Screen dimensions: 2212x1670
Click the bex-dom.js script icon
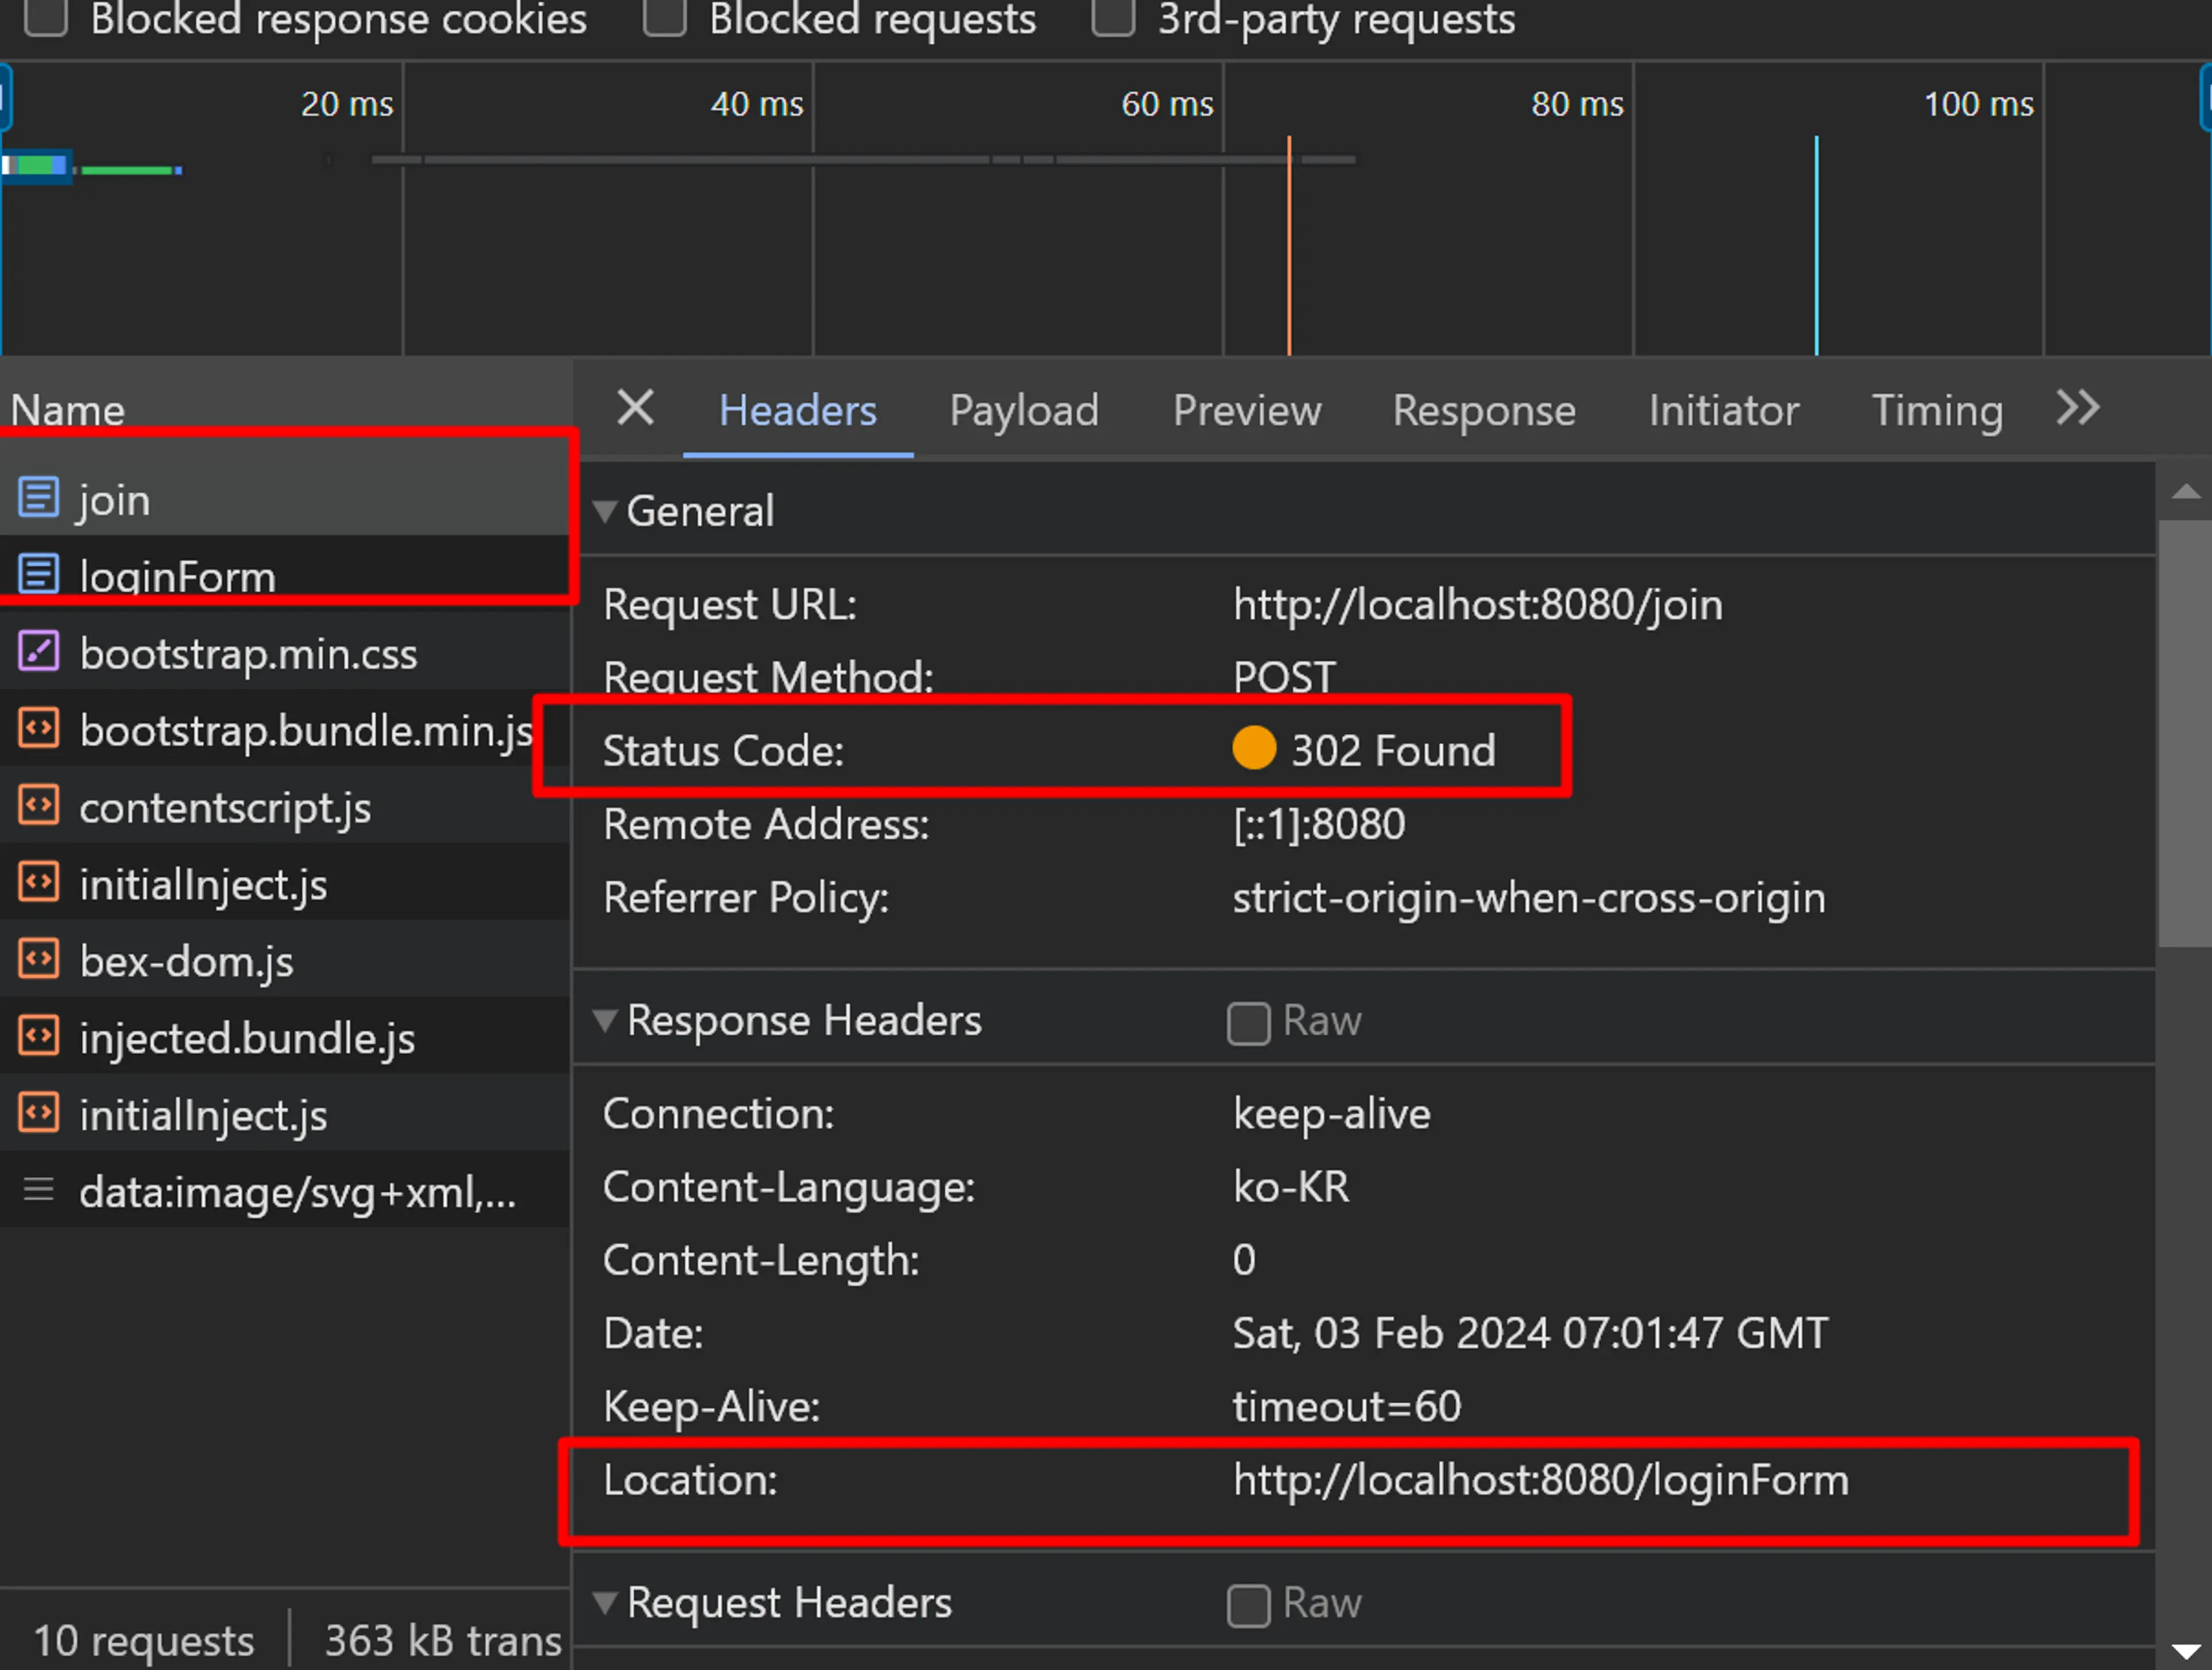coord(39,959)
